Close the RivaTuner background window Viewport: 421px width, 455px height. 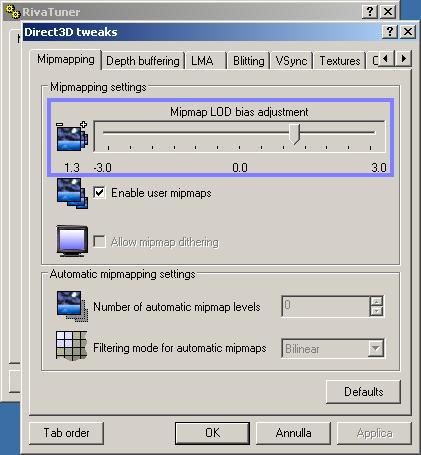tap(388, 12)
